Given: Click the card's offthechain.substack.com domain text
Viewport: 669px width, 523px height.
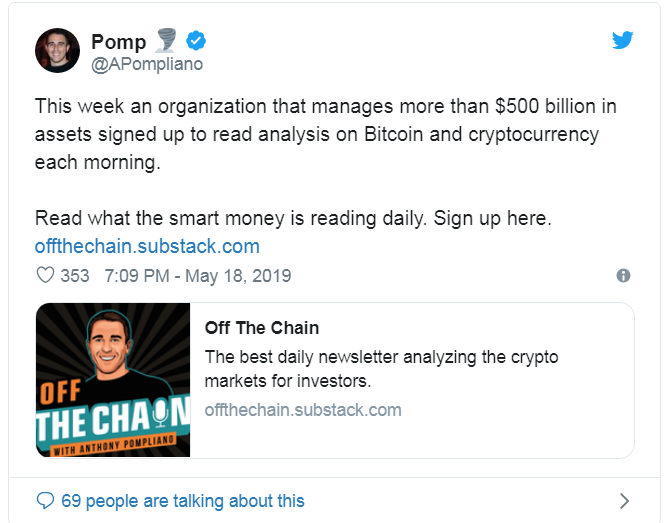Looking at the screenshot, I should 302,409.
